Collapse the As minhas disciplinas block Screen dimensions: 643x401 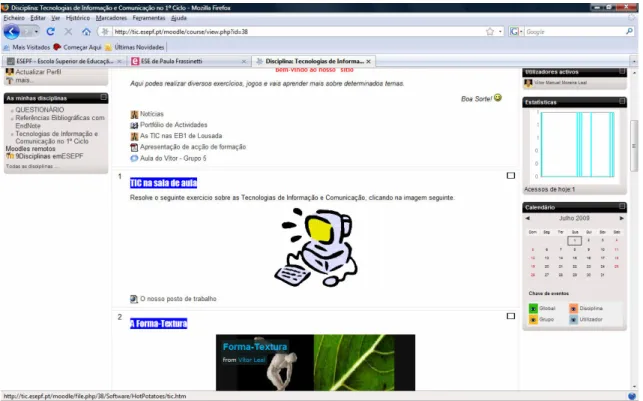[103, 97]
